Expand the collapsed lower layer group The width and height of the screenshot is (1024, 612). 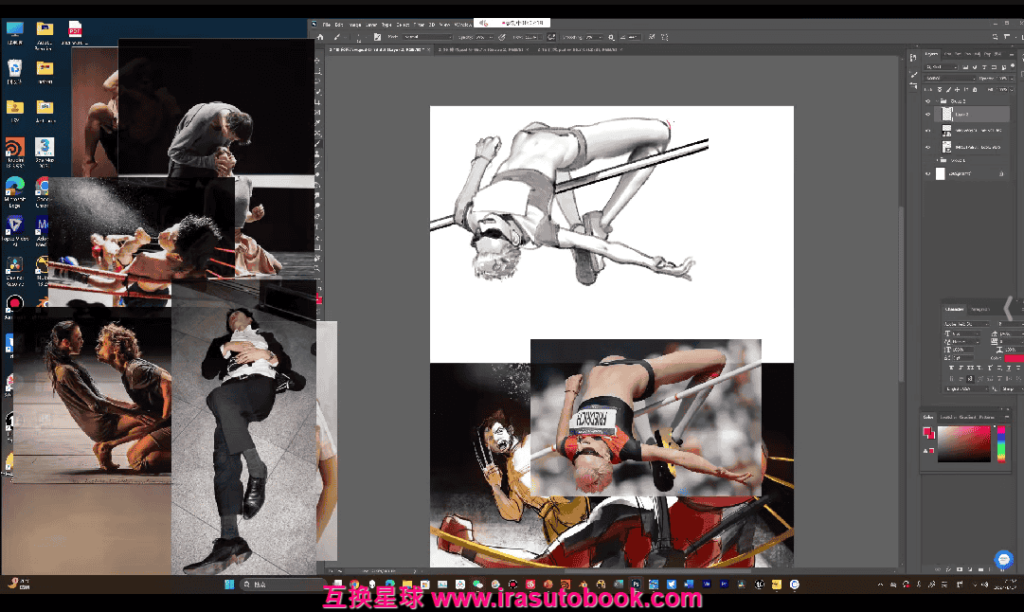click(937, 160)
